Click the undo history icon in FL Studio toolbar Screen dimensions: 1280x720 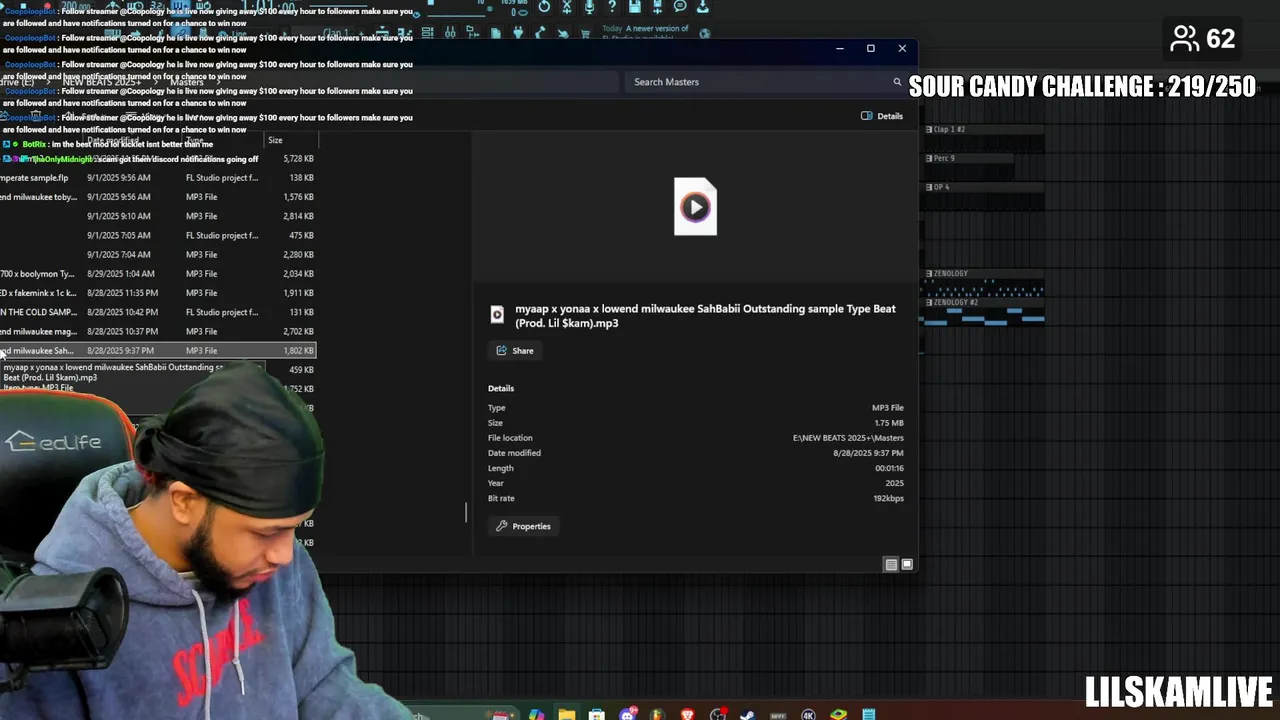pyautogui.click(x=544, y=6)
